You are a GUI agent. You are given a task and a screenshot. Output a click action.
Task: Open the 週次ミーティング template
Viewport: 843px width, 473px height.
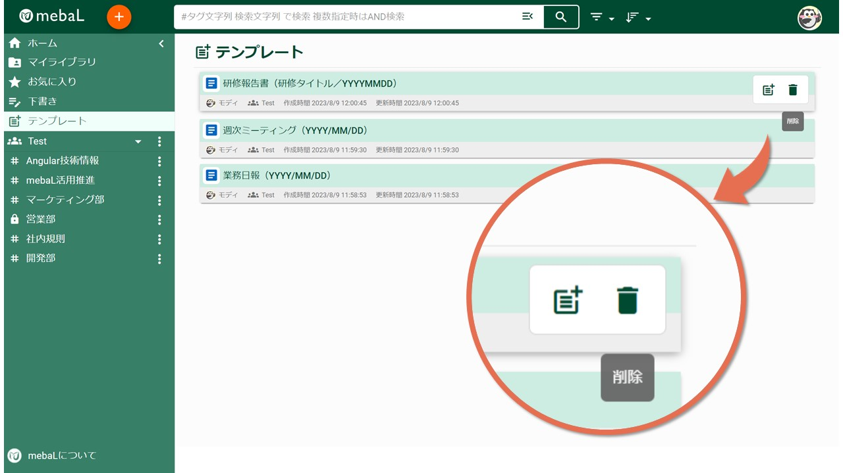click(295, 131)
